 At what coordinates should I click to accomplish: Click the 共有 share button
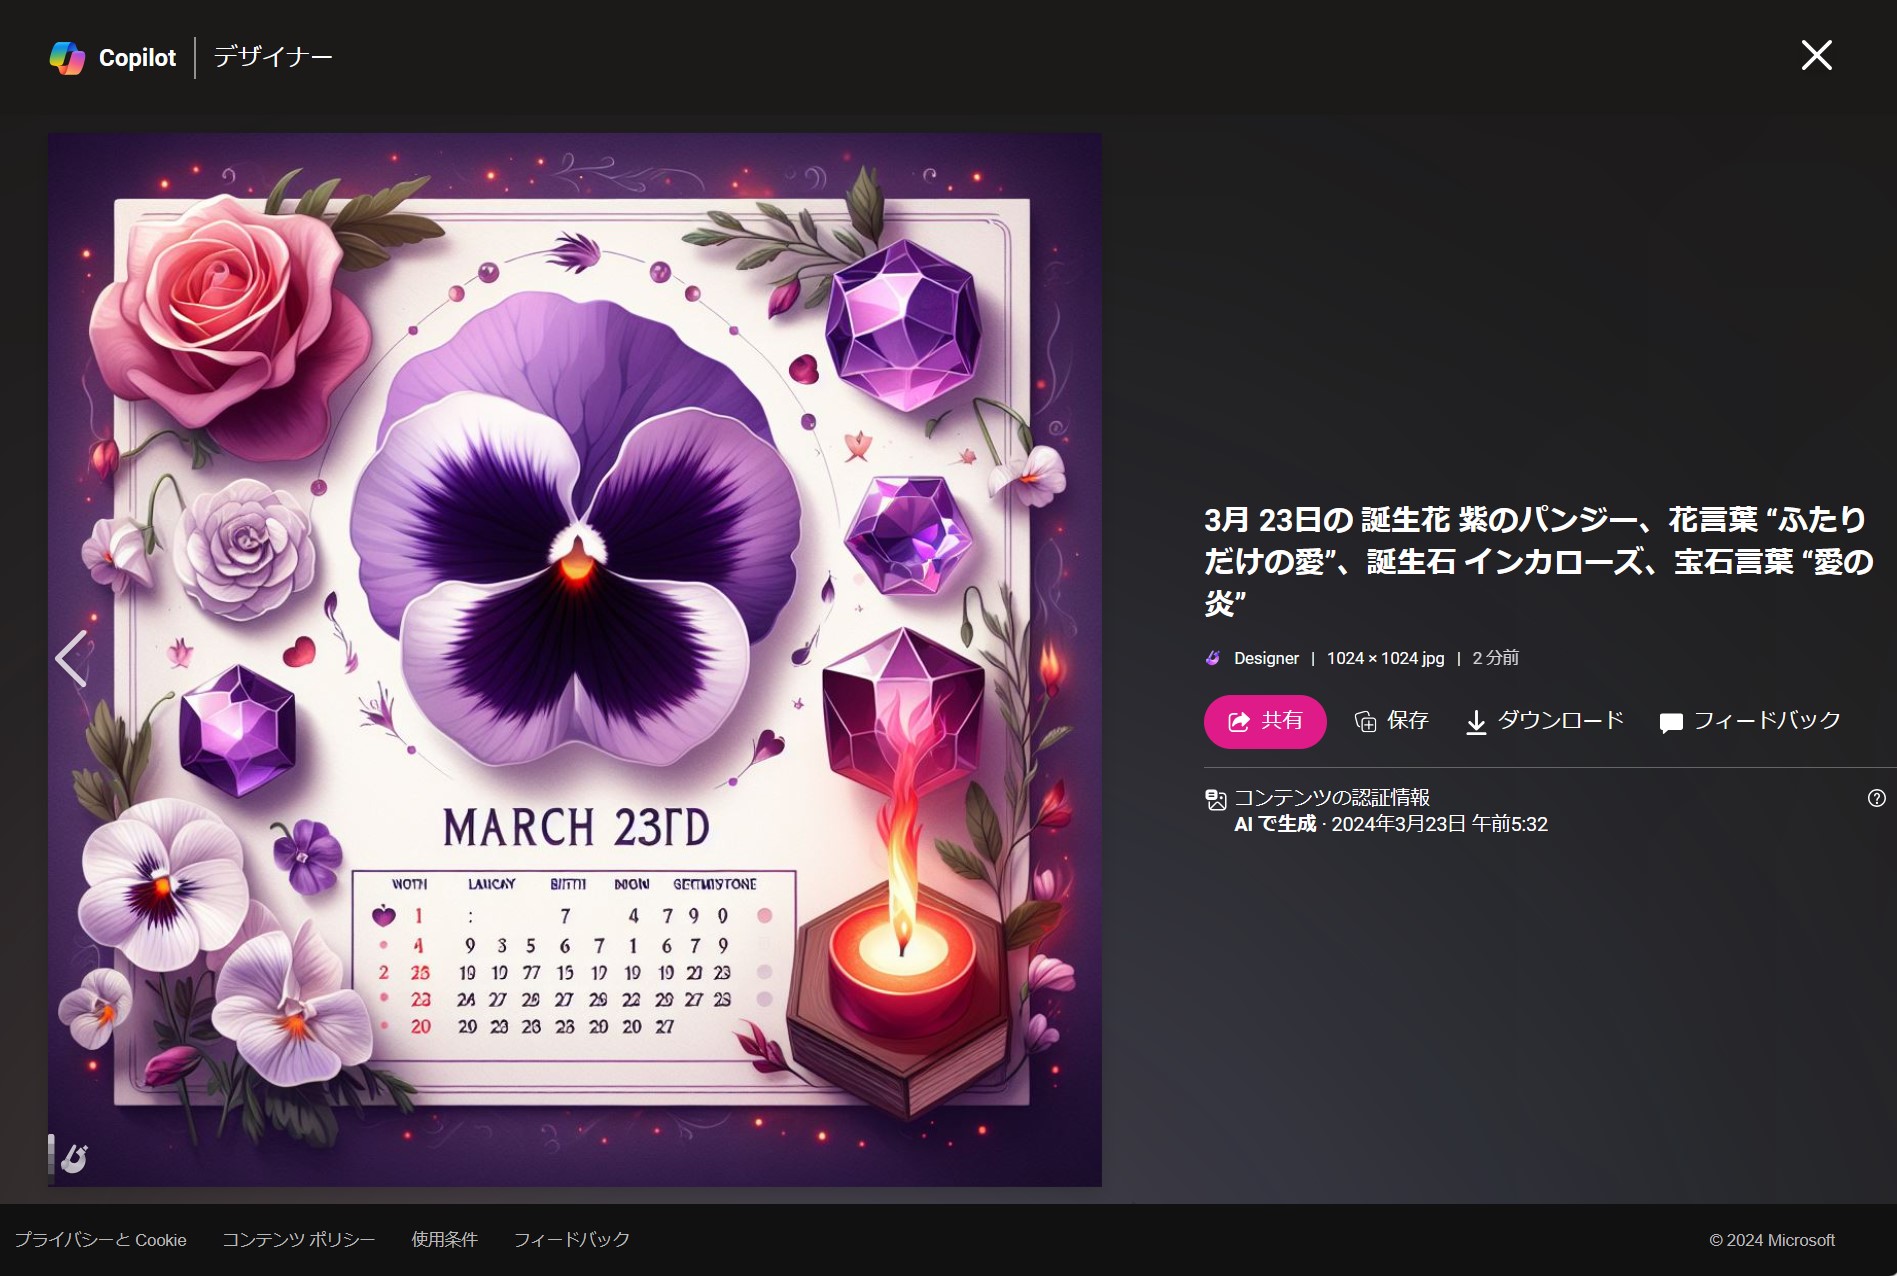(x=1265, y=721)
